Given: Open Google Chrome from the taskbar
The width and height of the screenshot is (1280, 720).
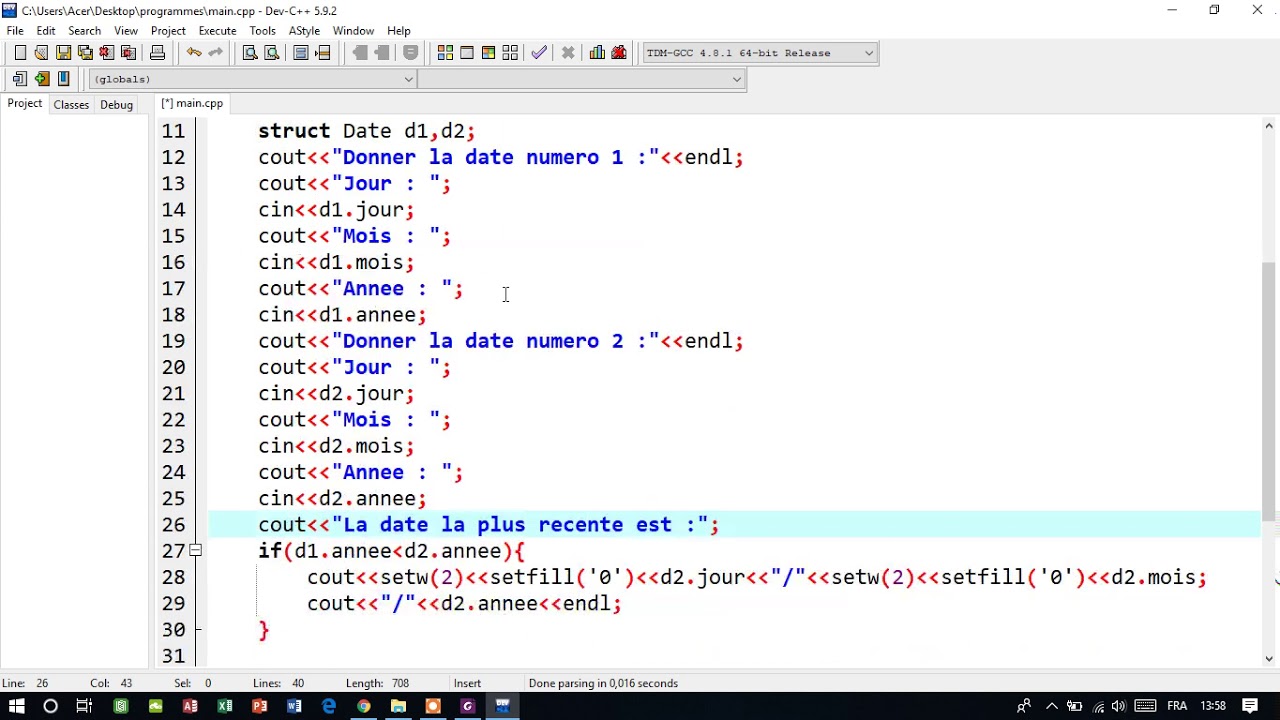Looking at the screenshot, I should tap(364, 706).
